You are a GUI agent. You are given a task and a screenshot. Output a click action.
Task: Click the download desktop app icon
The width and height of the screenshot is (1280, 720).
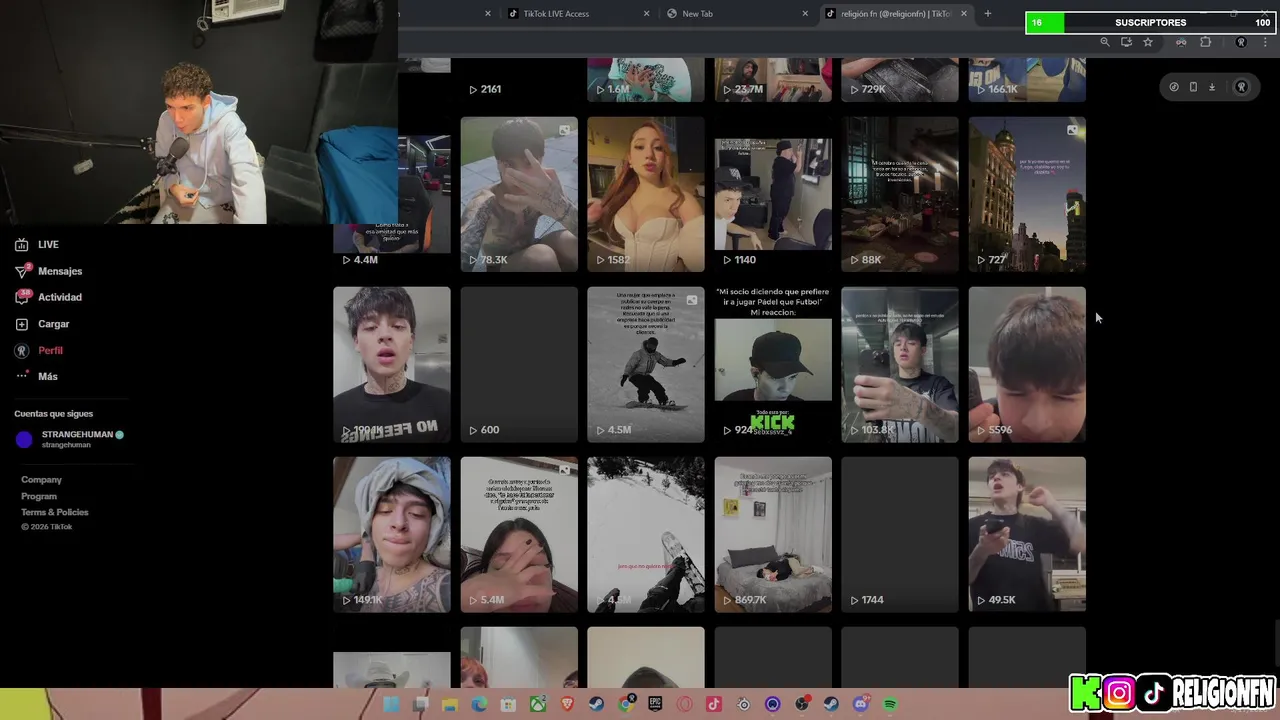(x=1212, y=87)
